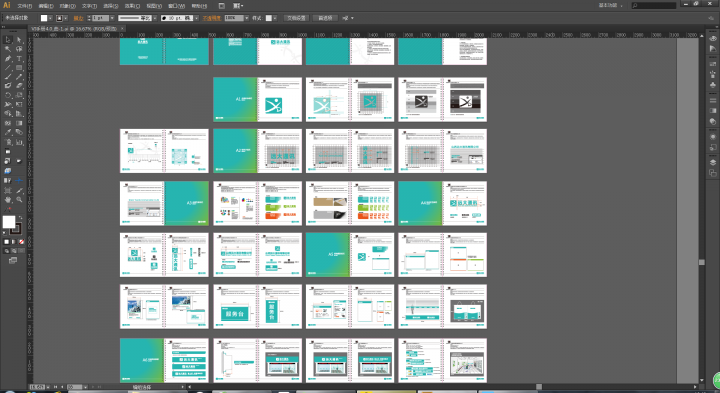
Task: Open the fill color dropdown arrow
Action: [51, 18]
